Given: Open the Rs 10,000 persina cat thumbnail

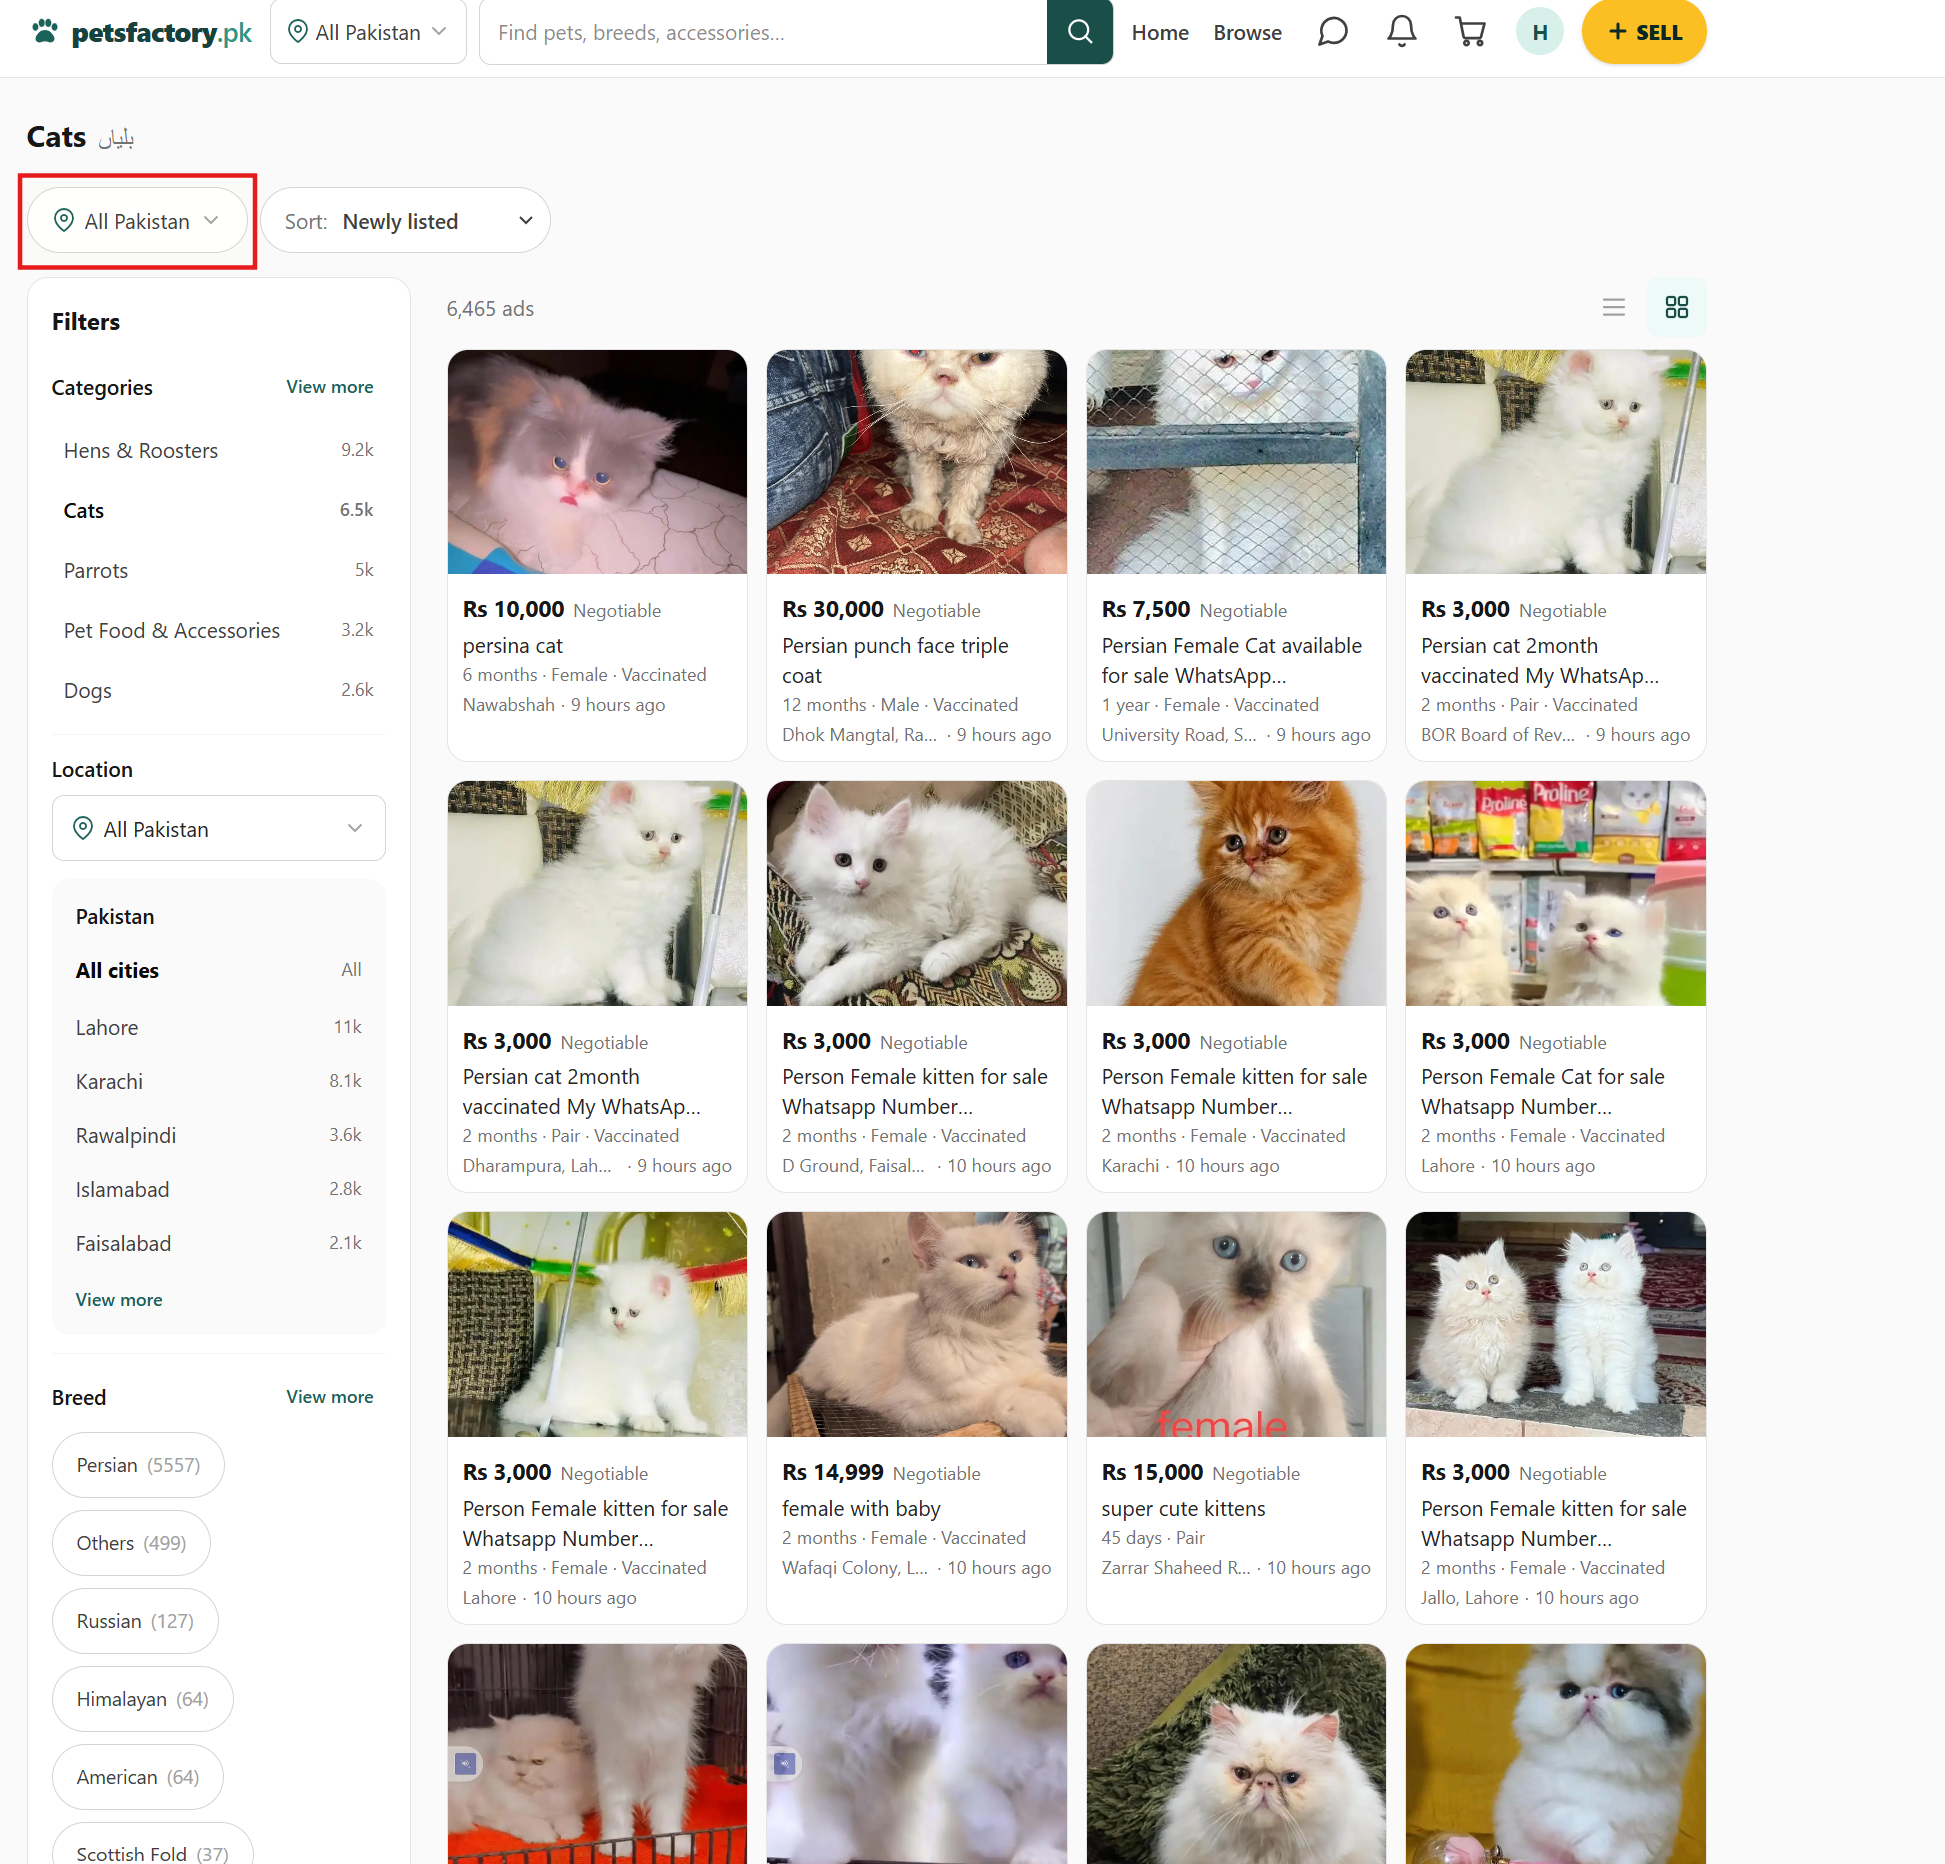Looking at the screenshot, I should (597, 462).
